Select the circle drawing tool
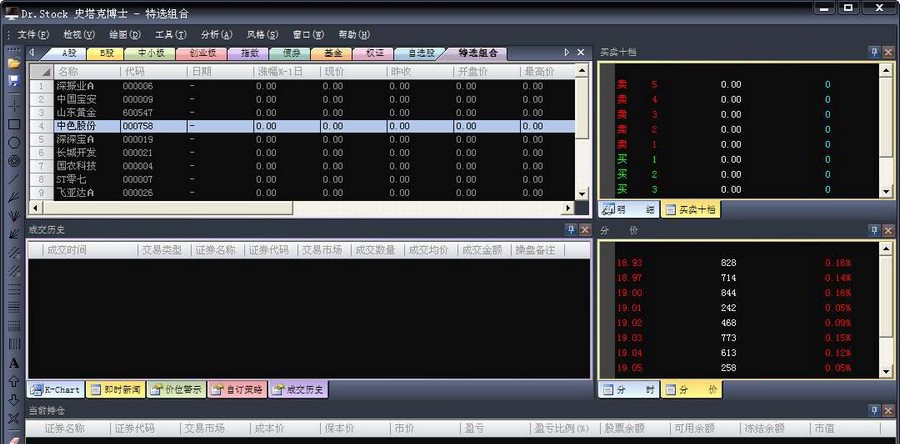 click(14, 143)
